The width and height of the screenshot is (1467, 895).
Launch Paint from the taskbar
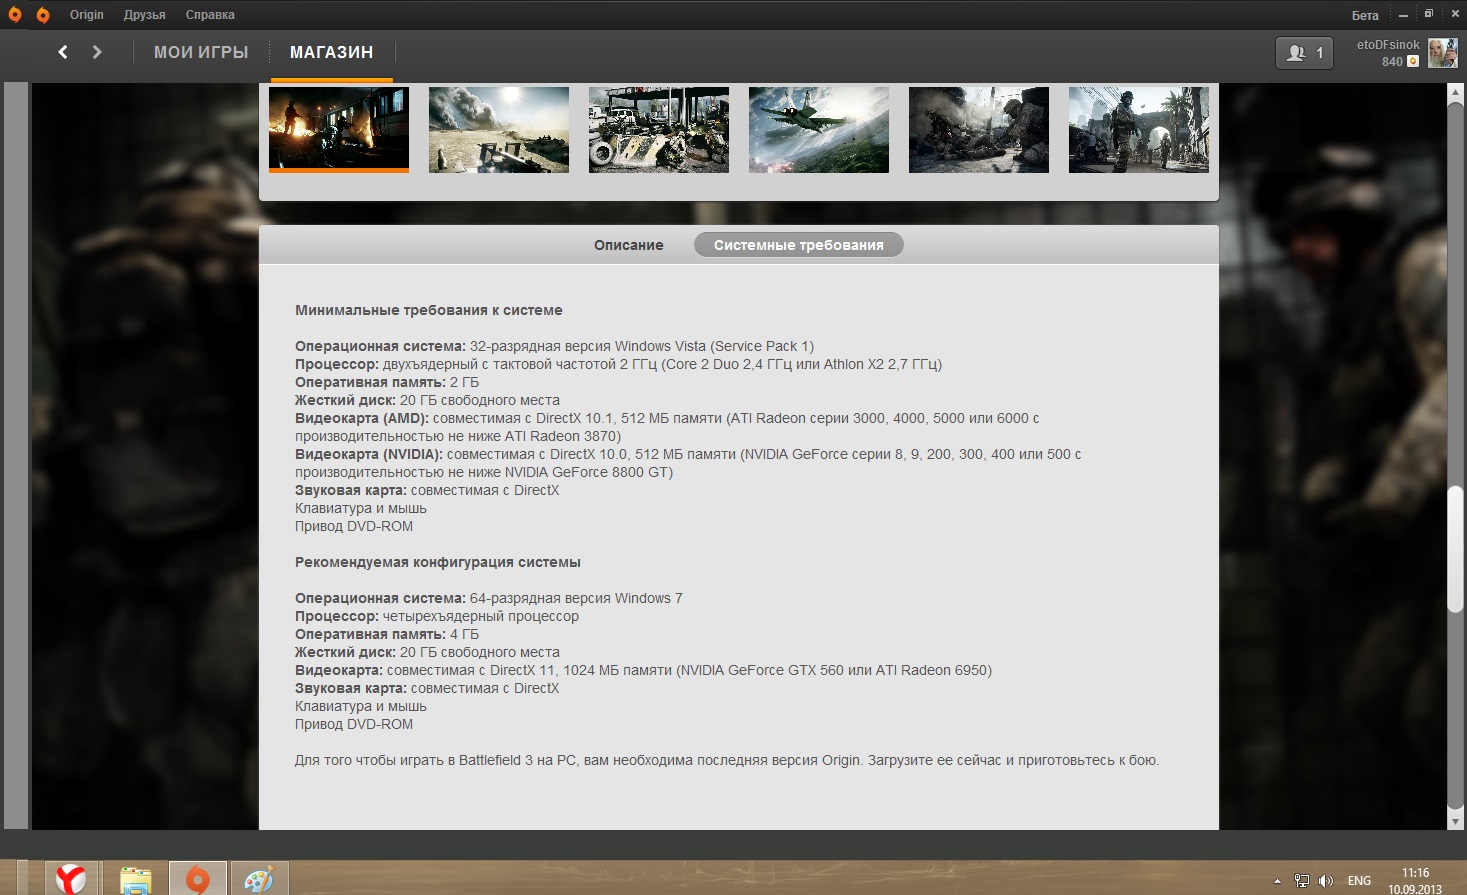(x=260, y=878)
